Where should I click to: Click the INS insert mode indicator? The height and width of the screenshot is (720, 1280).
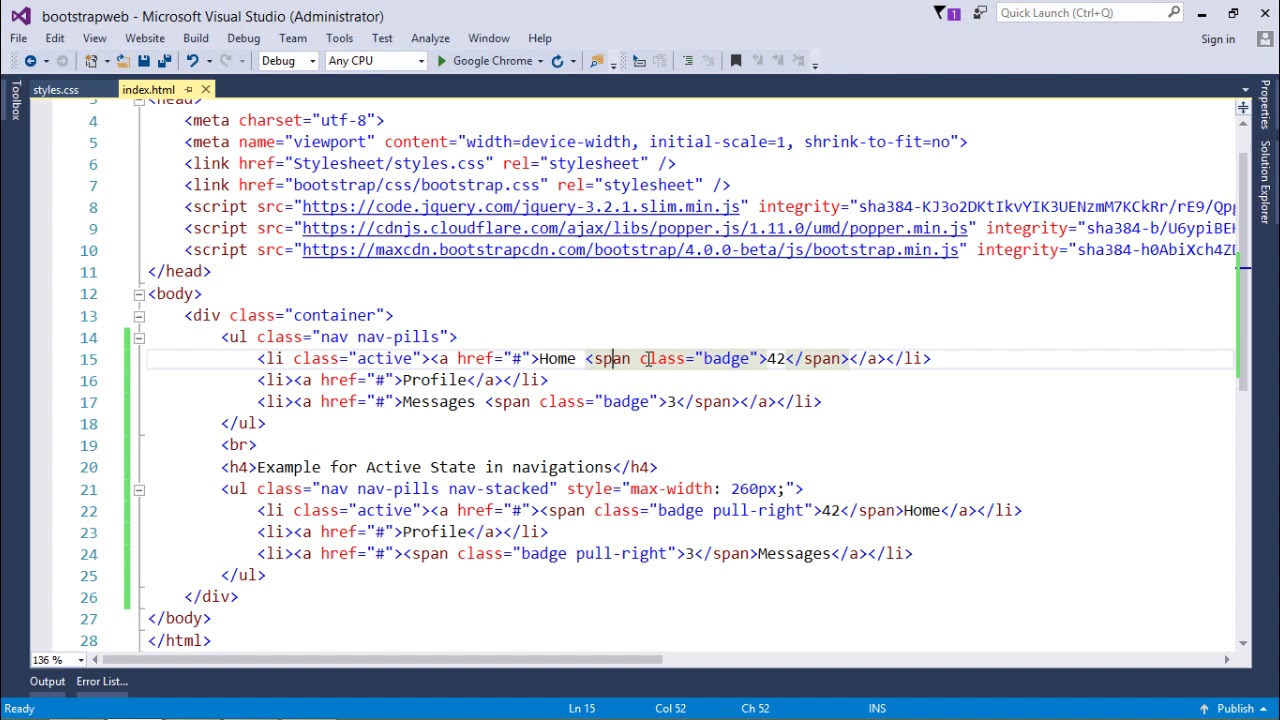click(877, 709)
